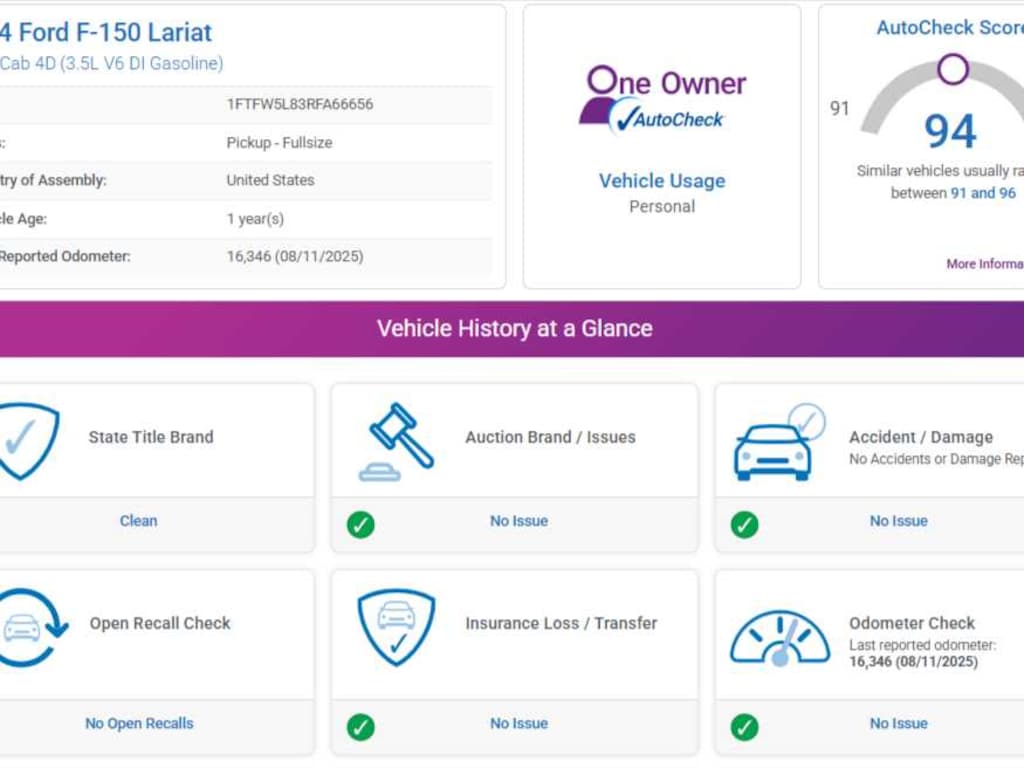Click the VIN number 1FTFW5L83RFA66656

point(300,104)
